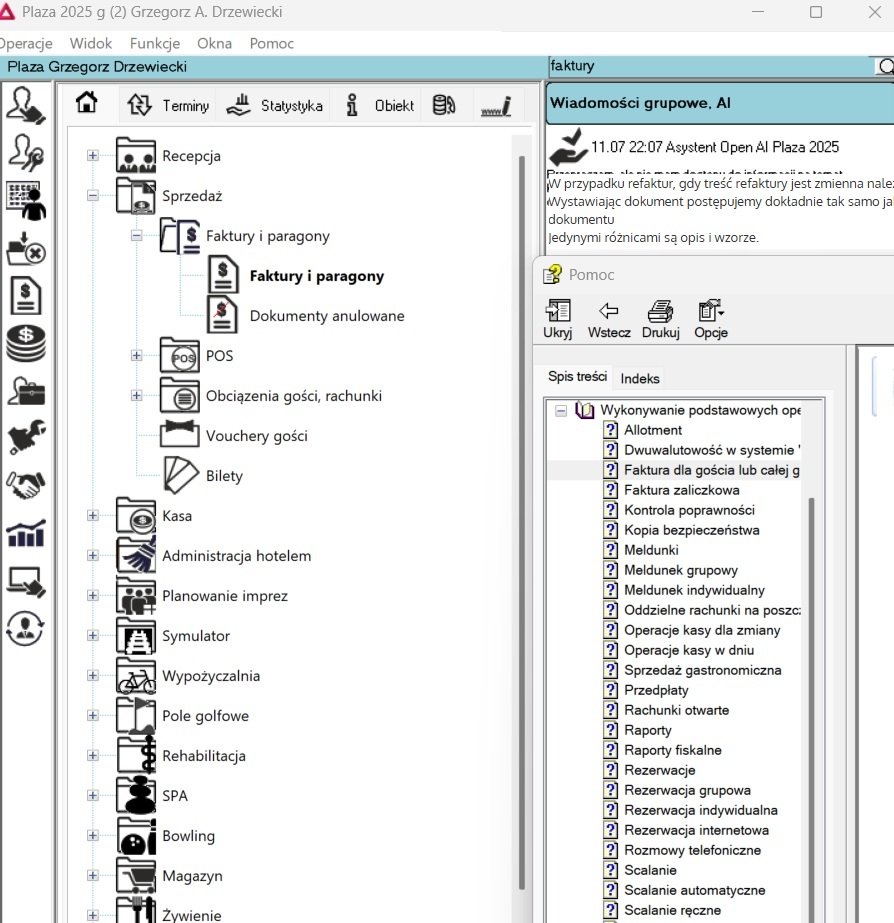Click the Home icon in toolbar
Screen dimensions: 894x923
[x=87, y=104]
